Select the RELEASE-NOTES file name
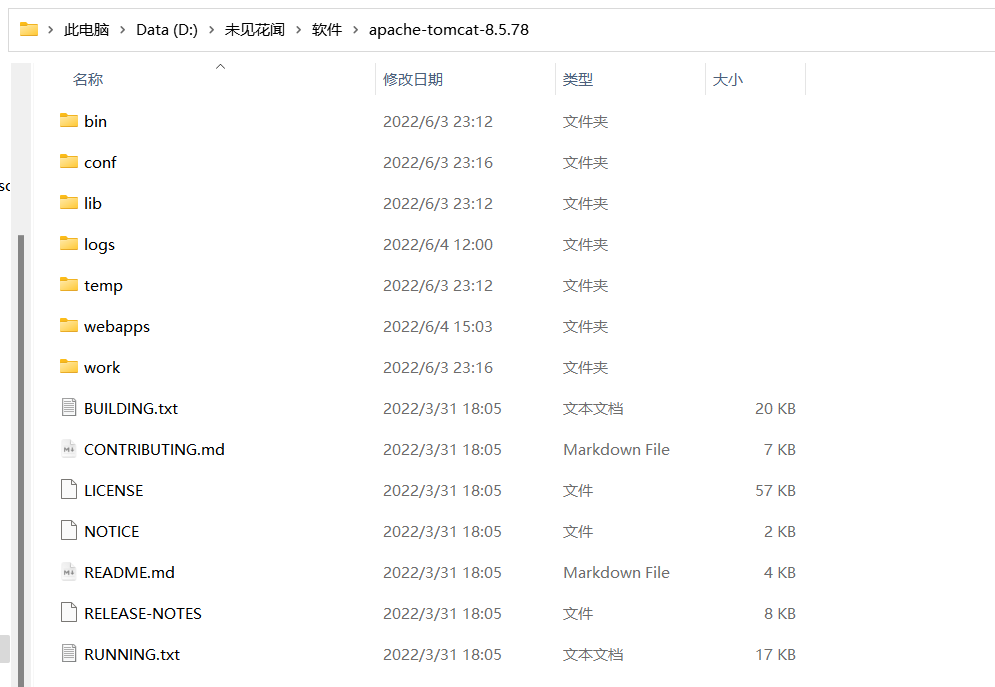Screen dimensions: 995x687 tap(143, 613)
